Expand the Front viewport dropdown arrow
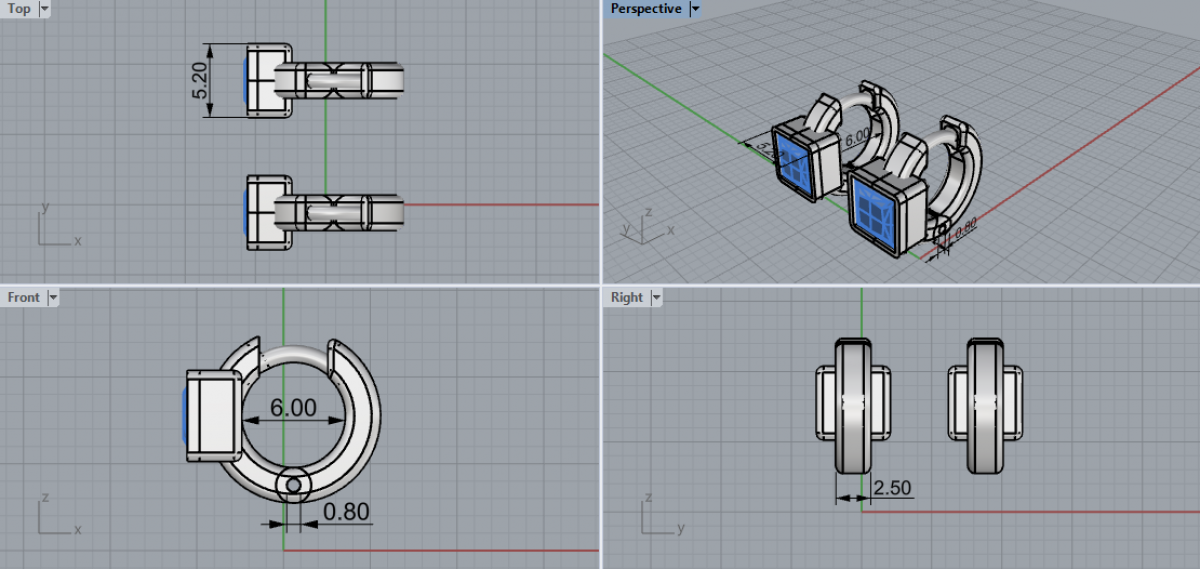This screenshot has height=569, width=1200. 53,297
